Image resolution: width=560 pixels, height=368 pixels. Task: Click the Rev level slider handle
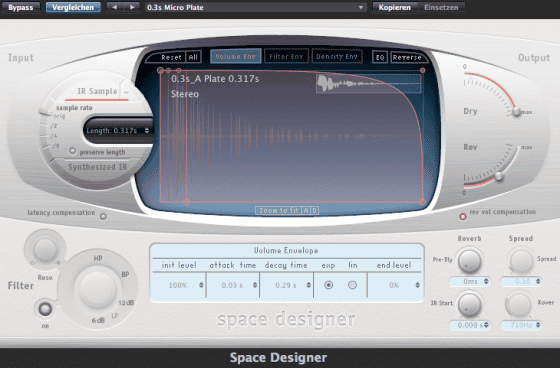[x=499, y=176]
